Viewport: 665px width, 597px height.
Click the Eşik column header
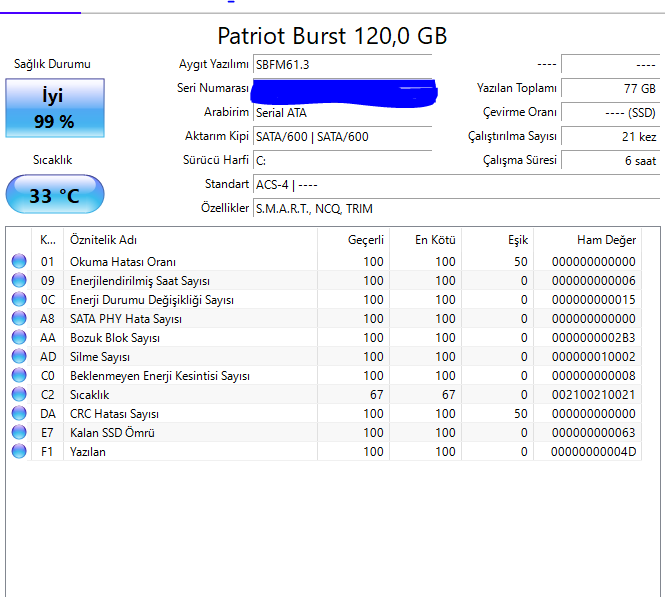coord(497,240)
